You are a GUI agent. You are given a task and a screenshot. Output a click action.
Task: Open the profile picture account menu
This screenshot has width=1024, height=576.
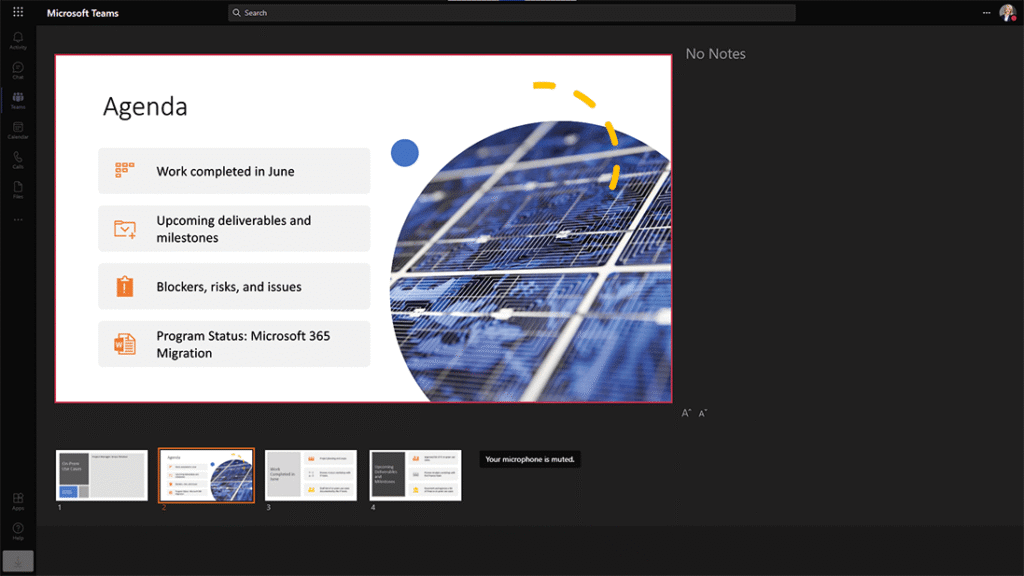(1007, 13)
